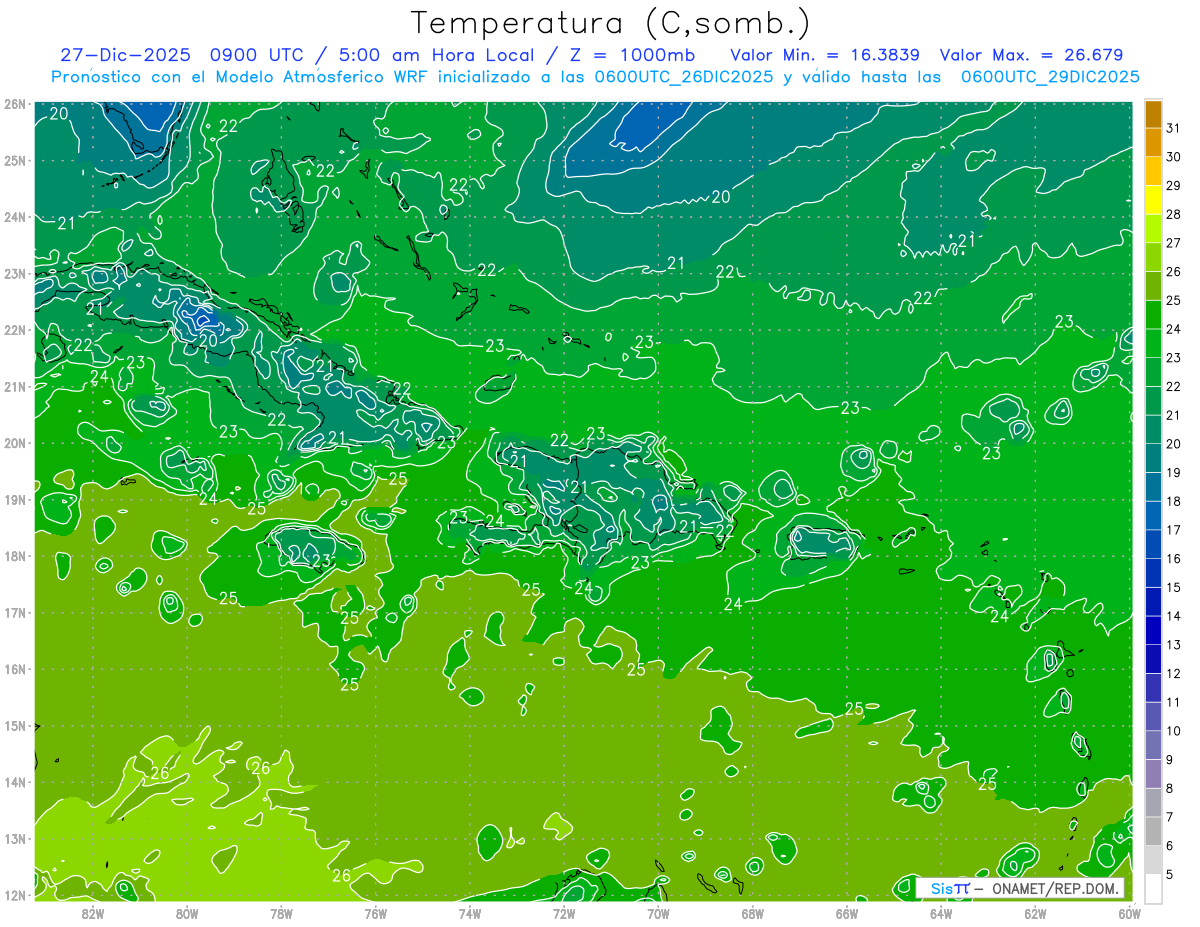Image resolution: width=1200 pixels, height=927 pixels.
Task: Click the '78W' longitude axis label
Action: [281, 912]
